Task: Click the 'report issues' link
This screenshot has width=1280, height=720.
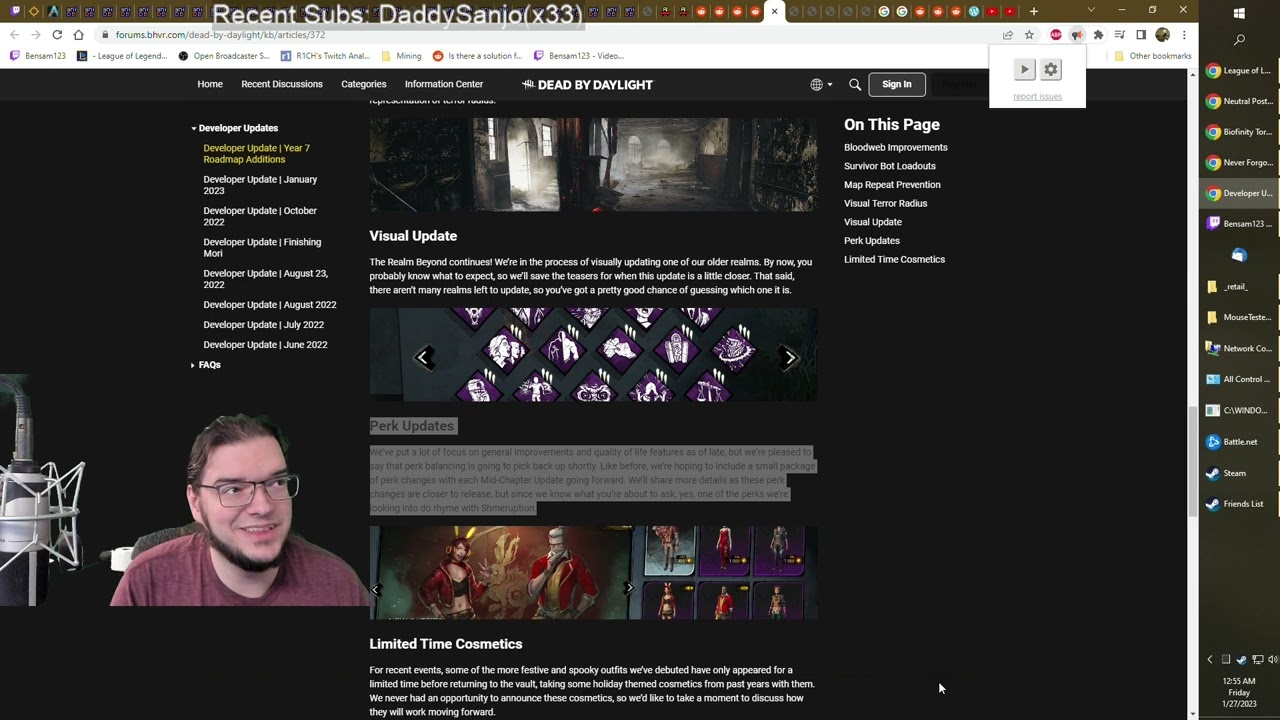Action: coord(1037,97)
